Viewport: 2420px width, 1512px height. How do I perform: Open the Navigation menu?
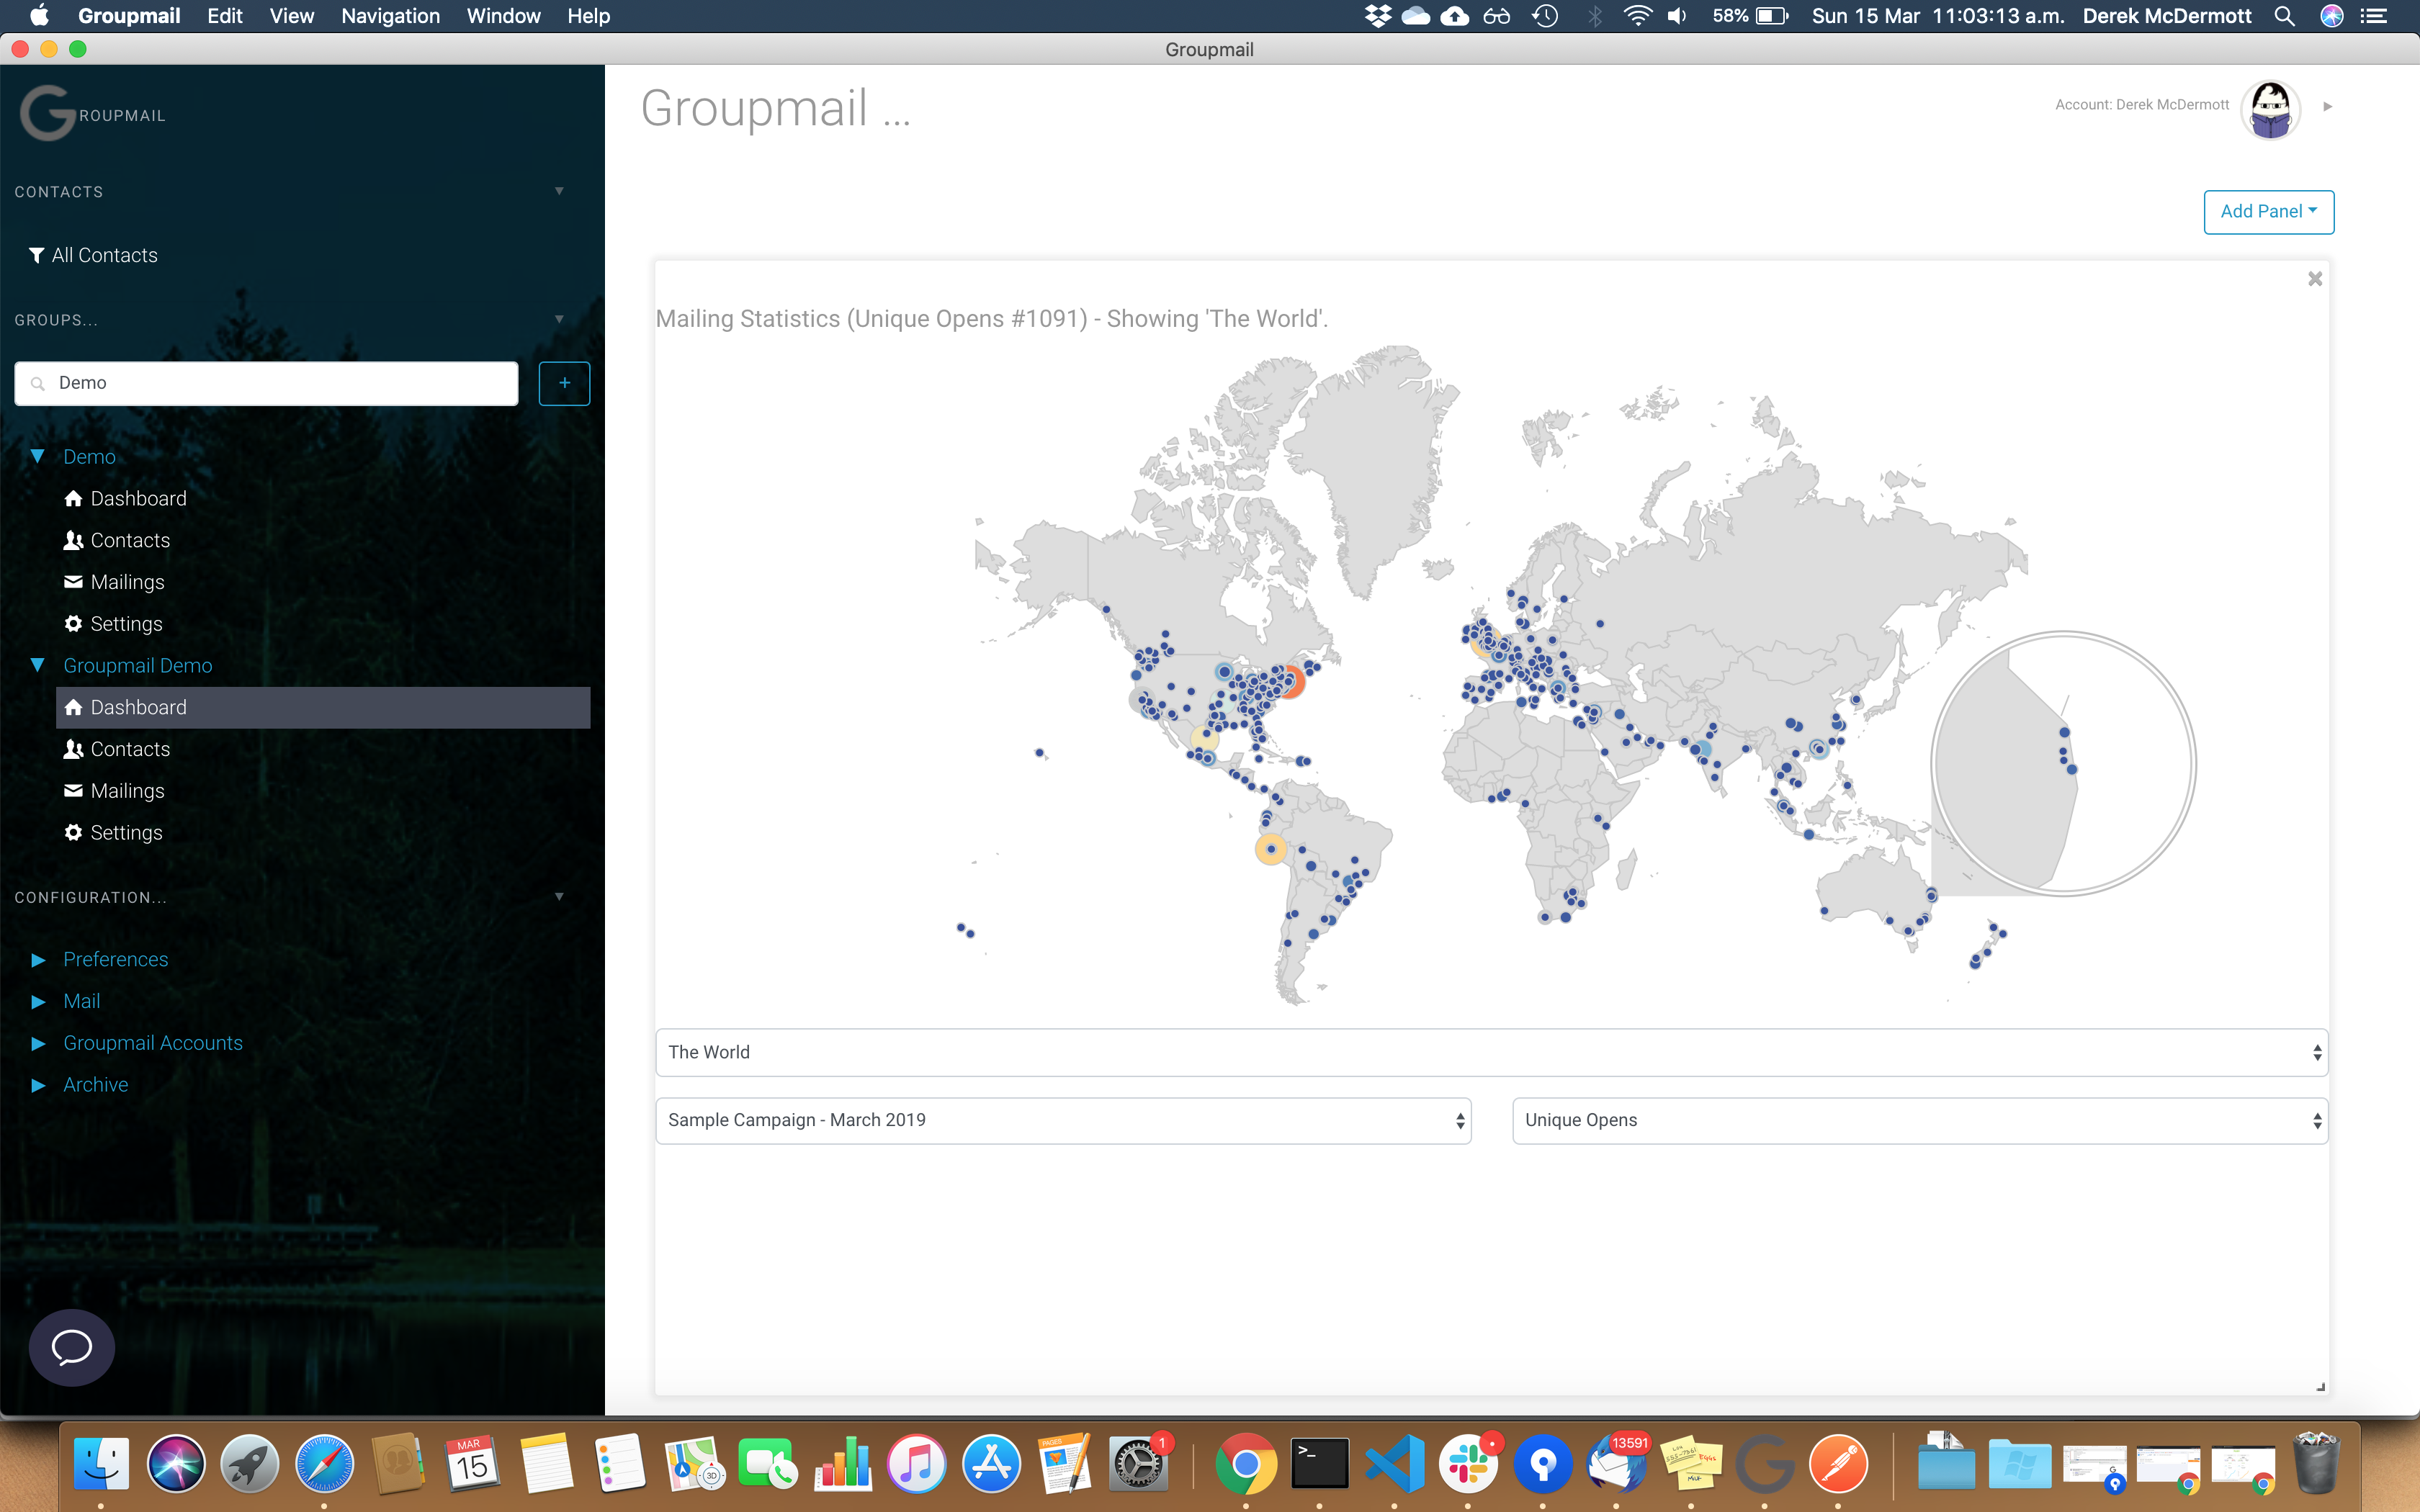390,16
